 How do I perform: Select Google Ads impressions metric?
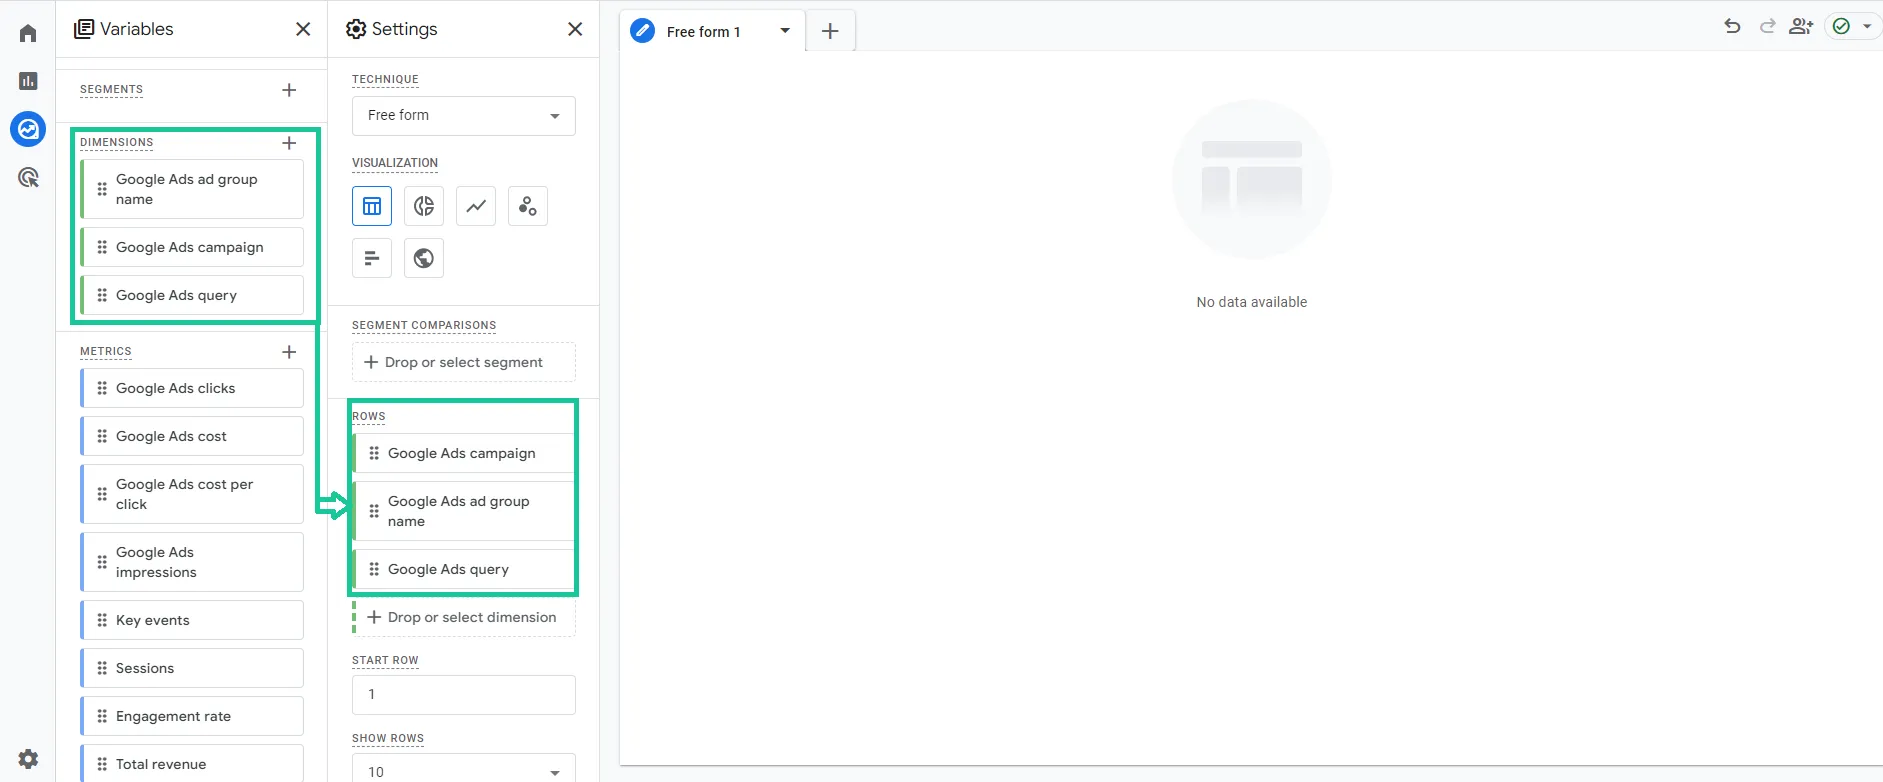[x=192, y=562]
